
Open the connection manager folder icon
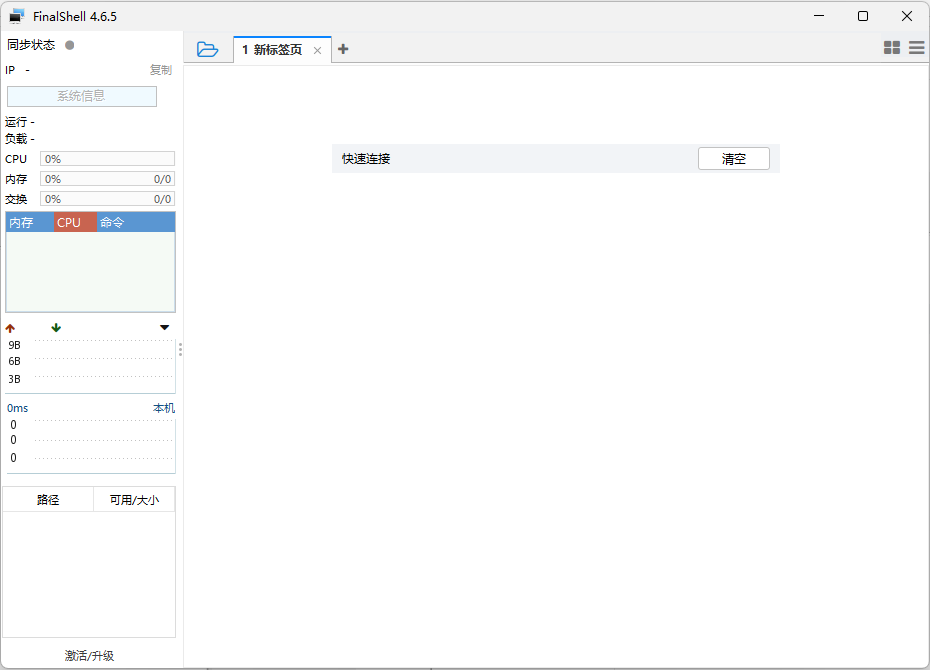[207, 49]
